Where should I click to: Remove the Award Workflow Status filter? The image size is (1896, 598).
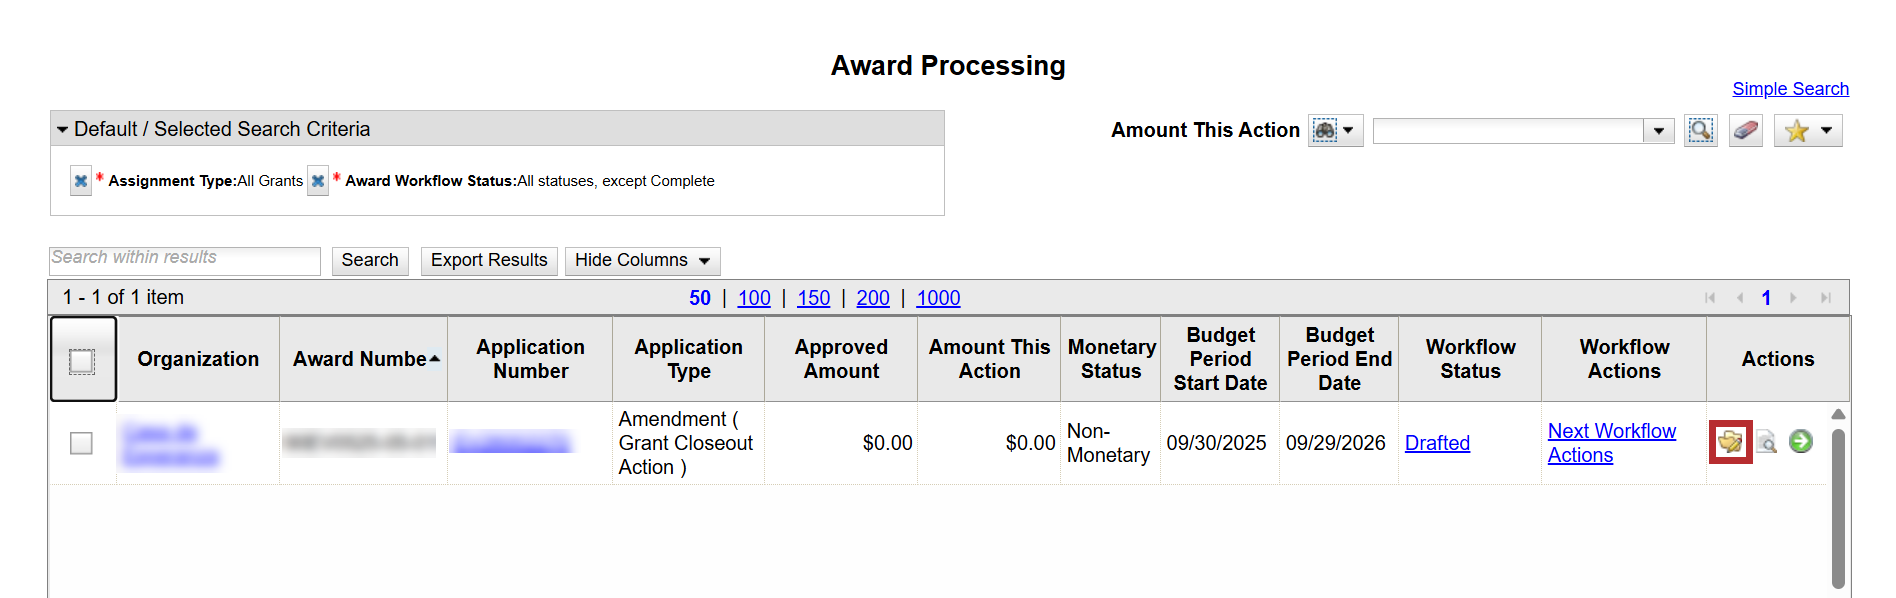point(318,181)
